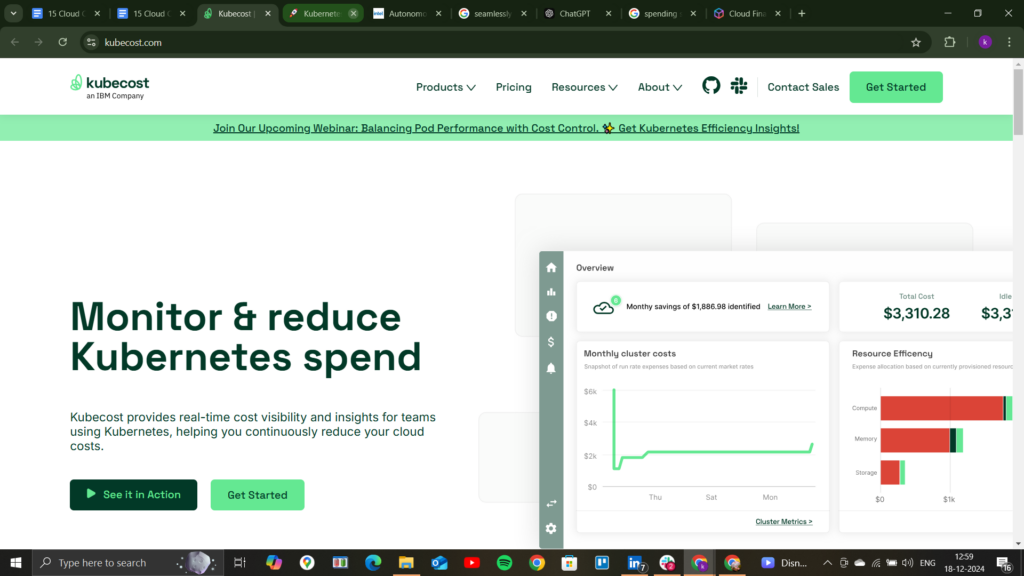Open the Pricing page
1024x576 pixels.
[513, 87]
